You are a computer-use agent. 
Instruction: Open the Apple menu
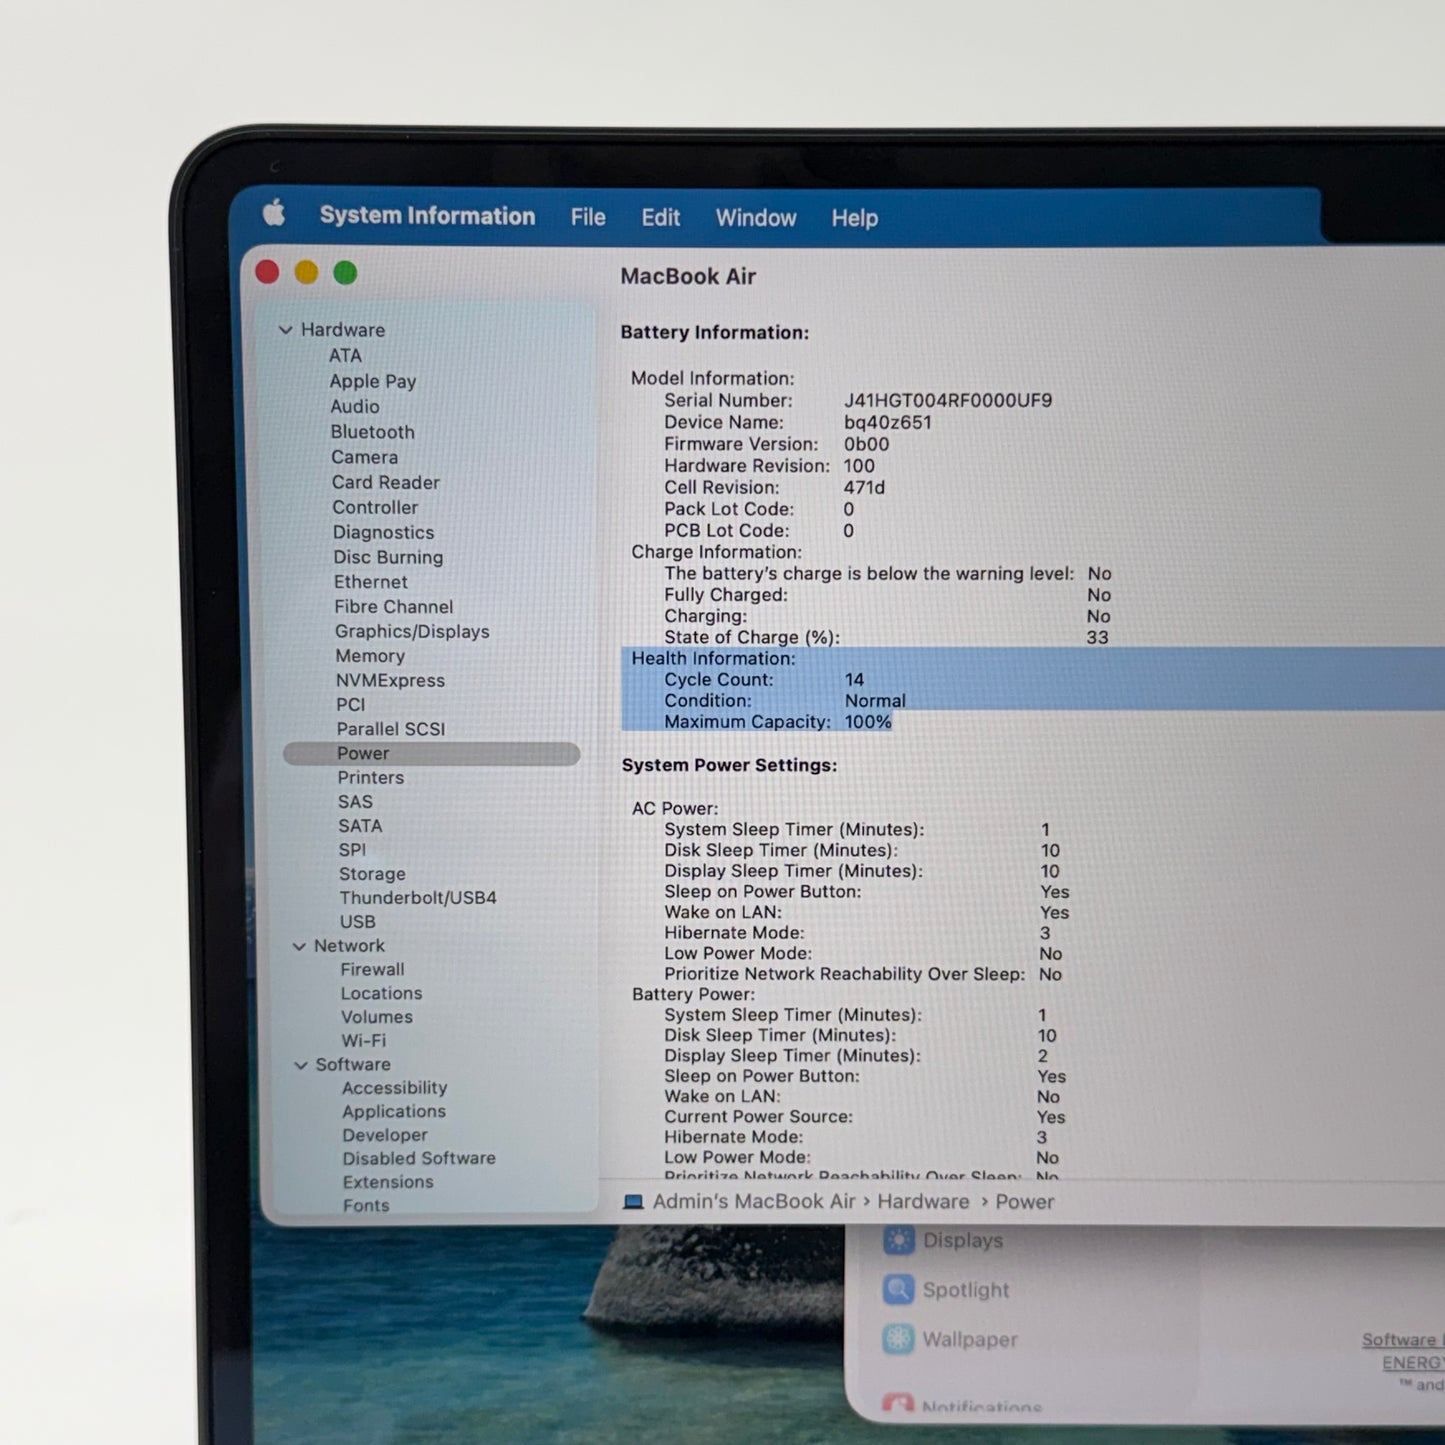pos(272,216)
